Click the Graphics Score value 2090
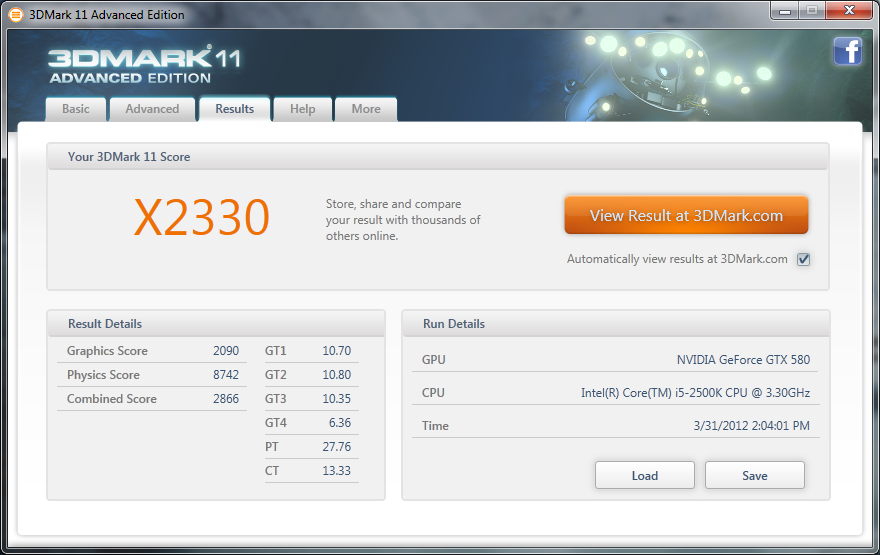 click(x=226, y=351)
